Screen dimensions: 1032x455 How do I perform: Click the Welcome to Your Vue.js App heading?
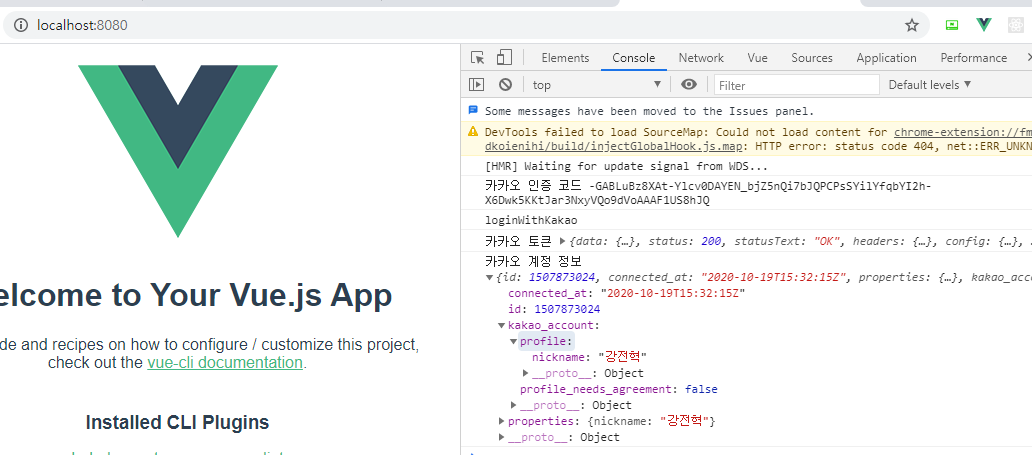[x=195, y=296]
